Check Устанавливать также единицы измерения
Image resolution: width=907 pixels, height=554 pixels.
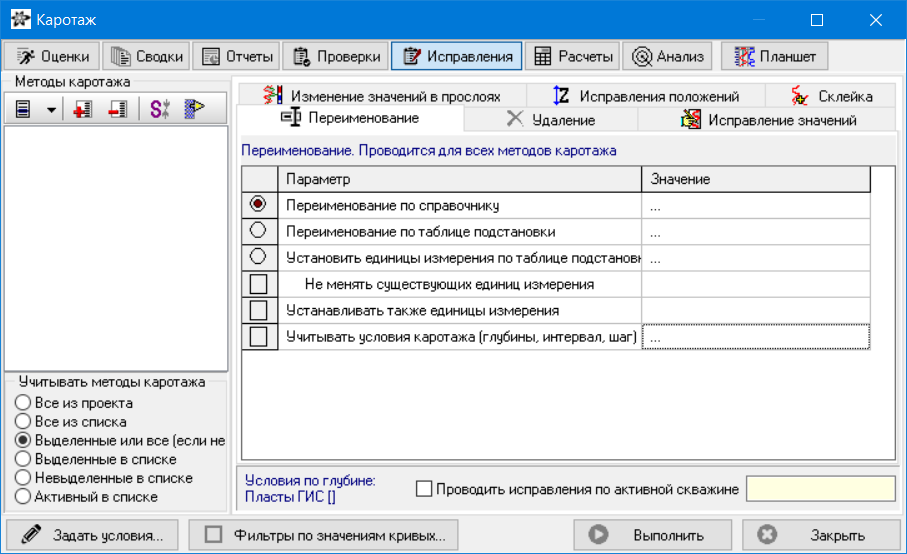258,310
